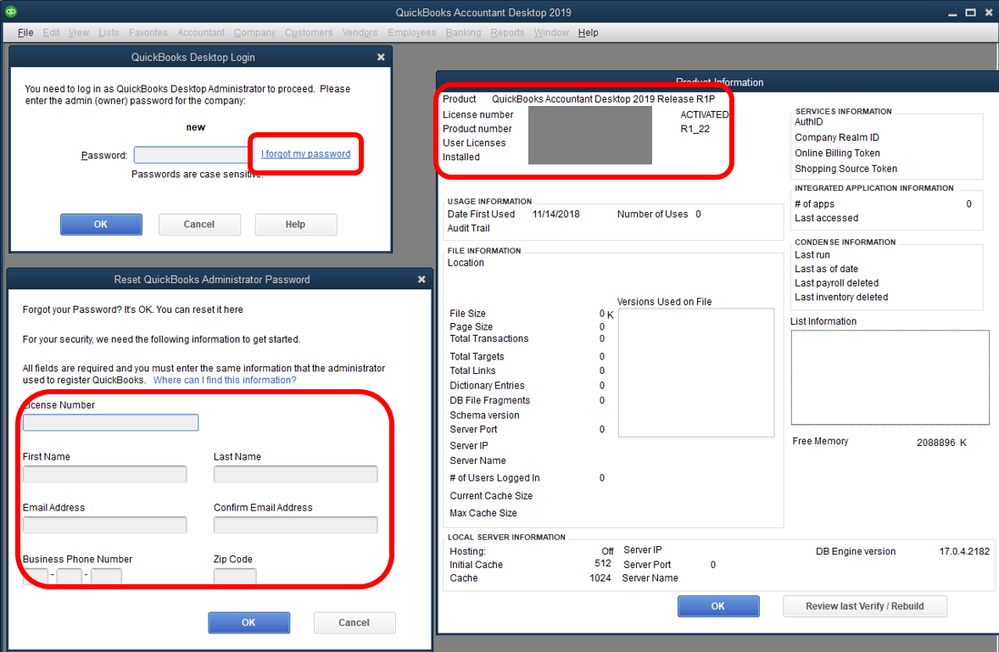
Task: Click Help button in Login dialog
Action: point(296,224)
